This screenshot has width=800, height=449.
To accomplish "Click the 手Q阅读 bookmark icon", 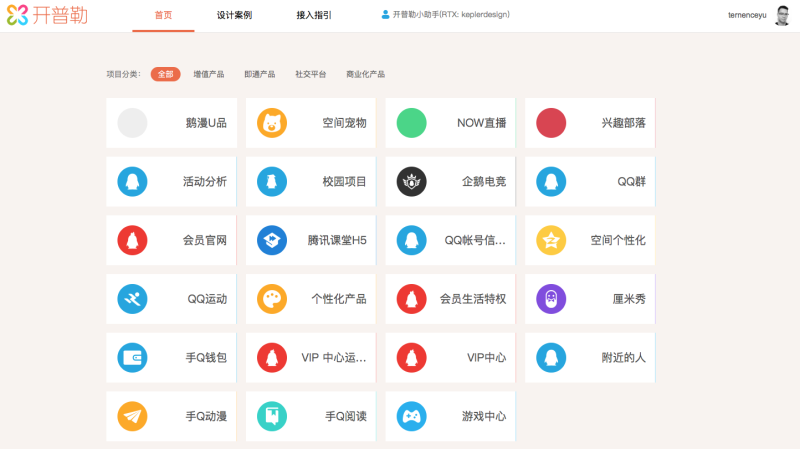I will (x=272, y=416).
